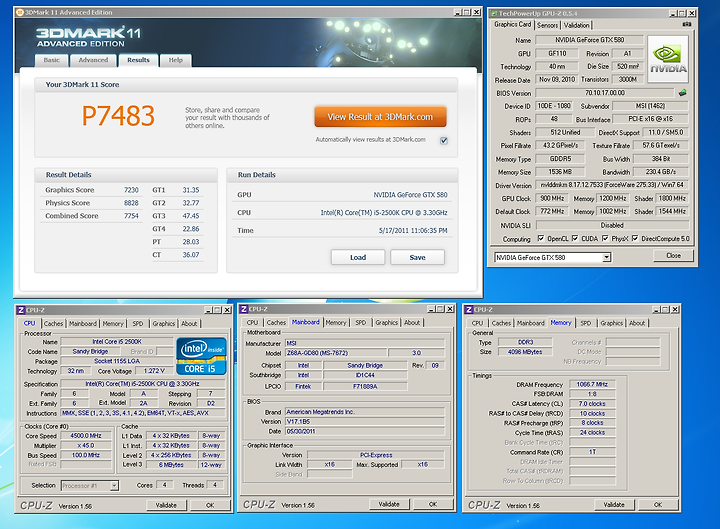Open the Caches tab in the first CPU-Z window

tap(53, 324)
